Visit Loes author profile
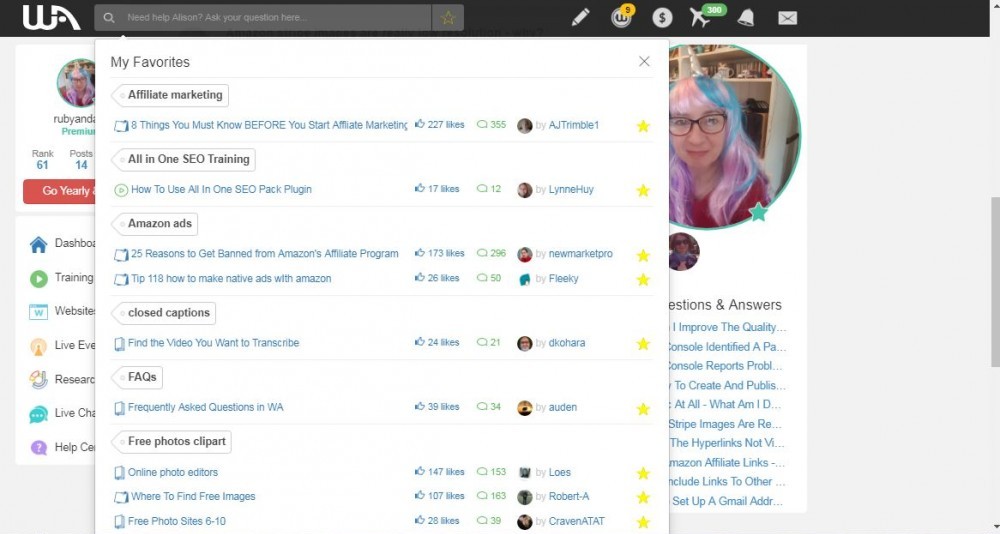The width and height of the screenshot is (1000, 534). [x=559, y=473]
